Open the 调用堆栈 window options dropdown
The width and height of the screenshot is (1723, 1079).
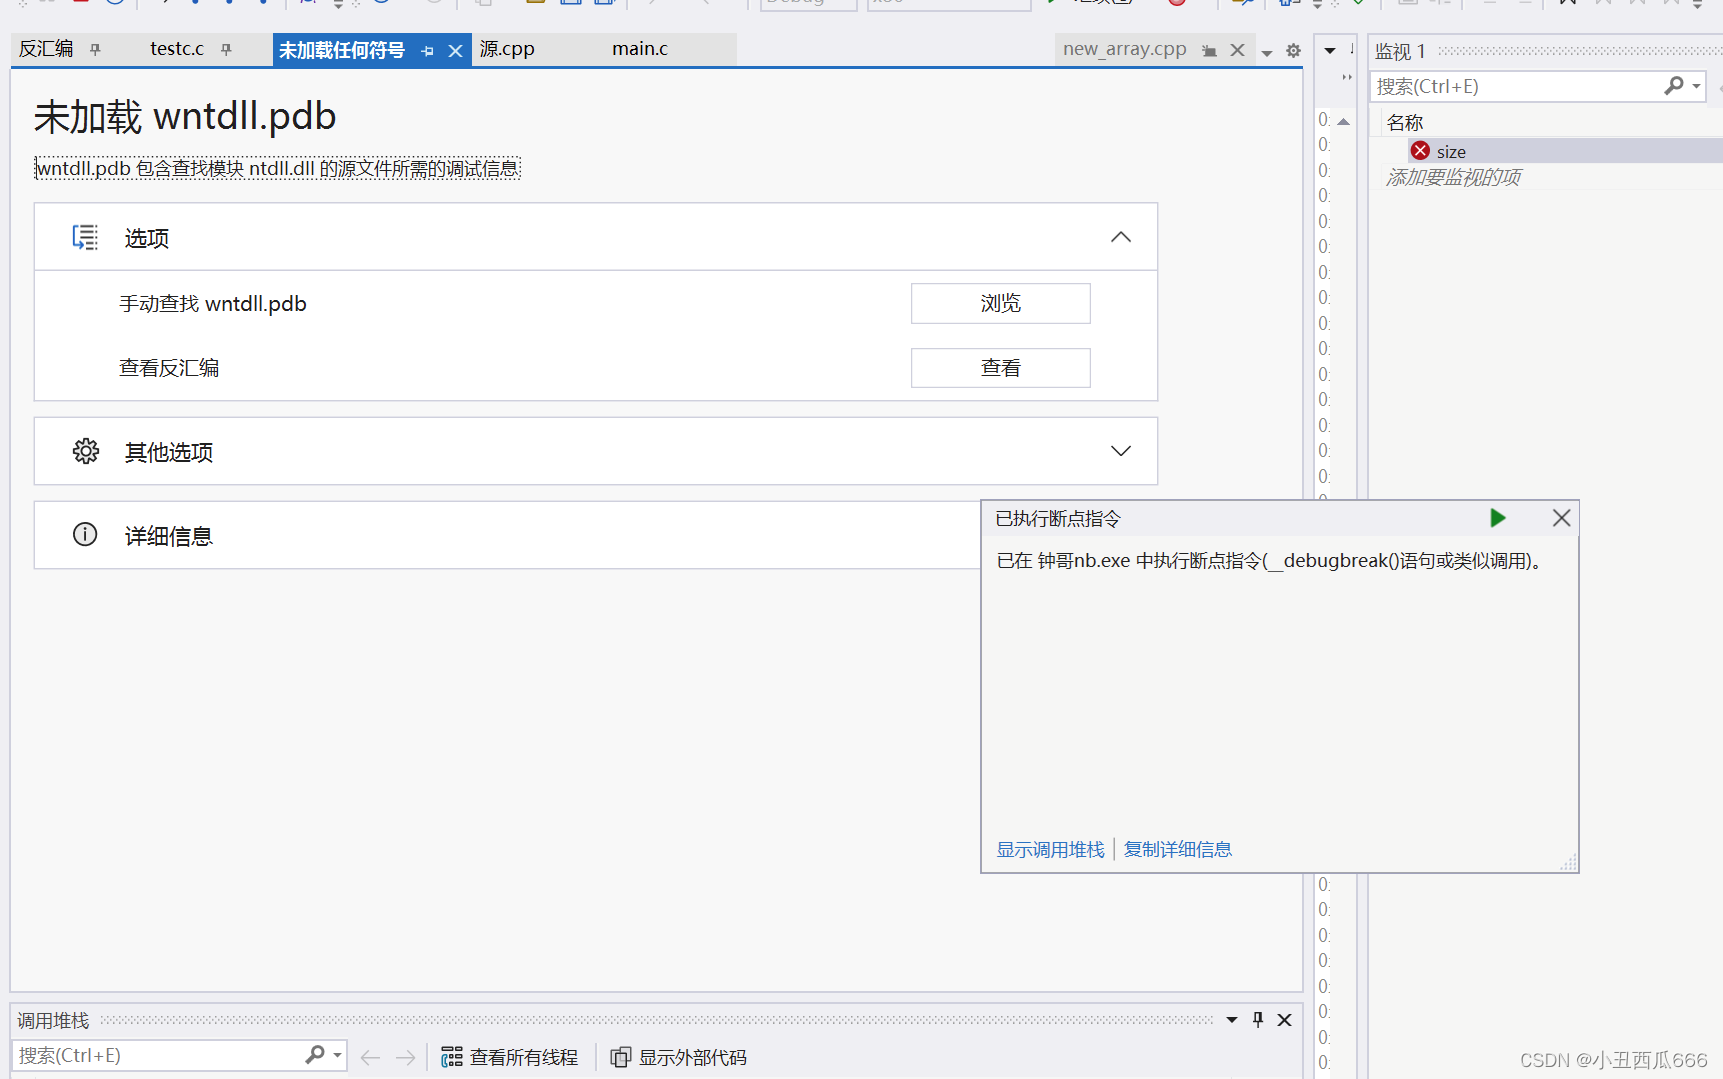tap(1232, 1020)
